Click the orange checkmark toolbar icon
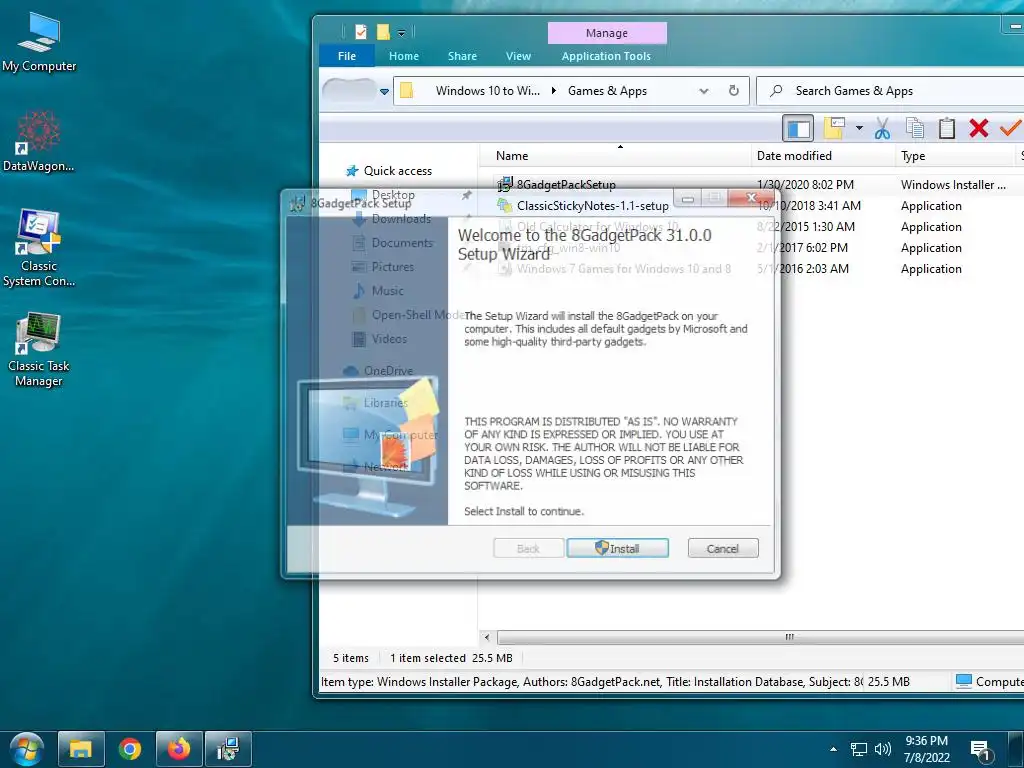1024x768 pixels. tap(1010, 128)
